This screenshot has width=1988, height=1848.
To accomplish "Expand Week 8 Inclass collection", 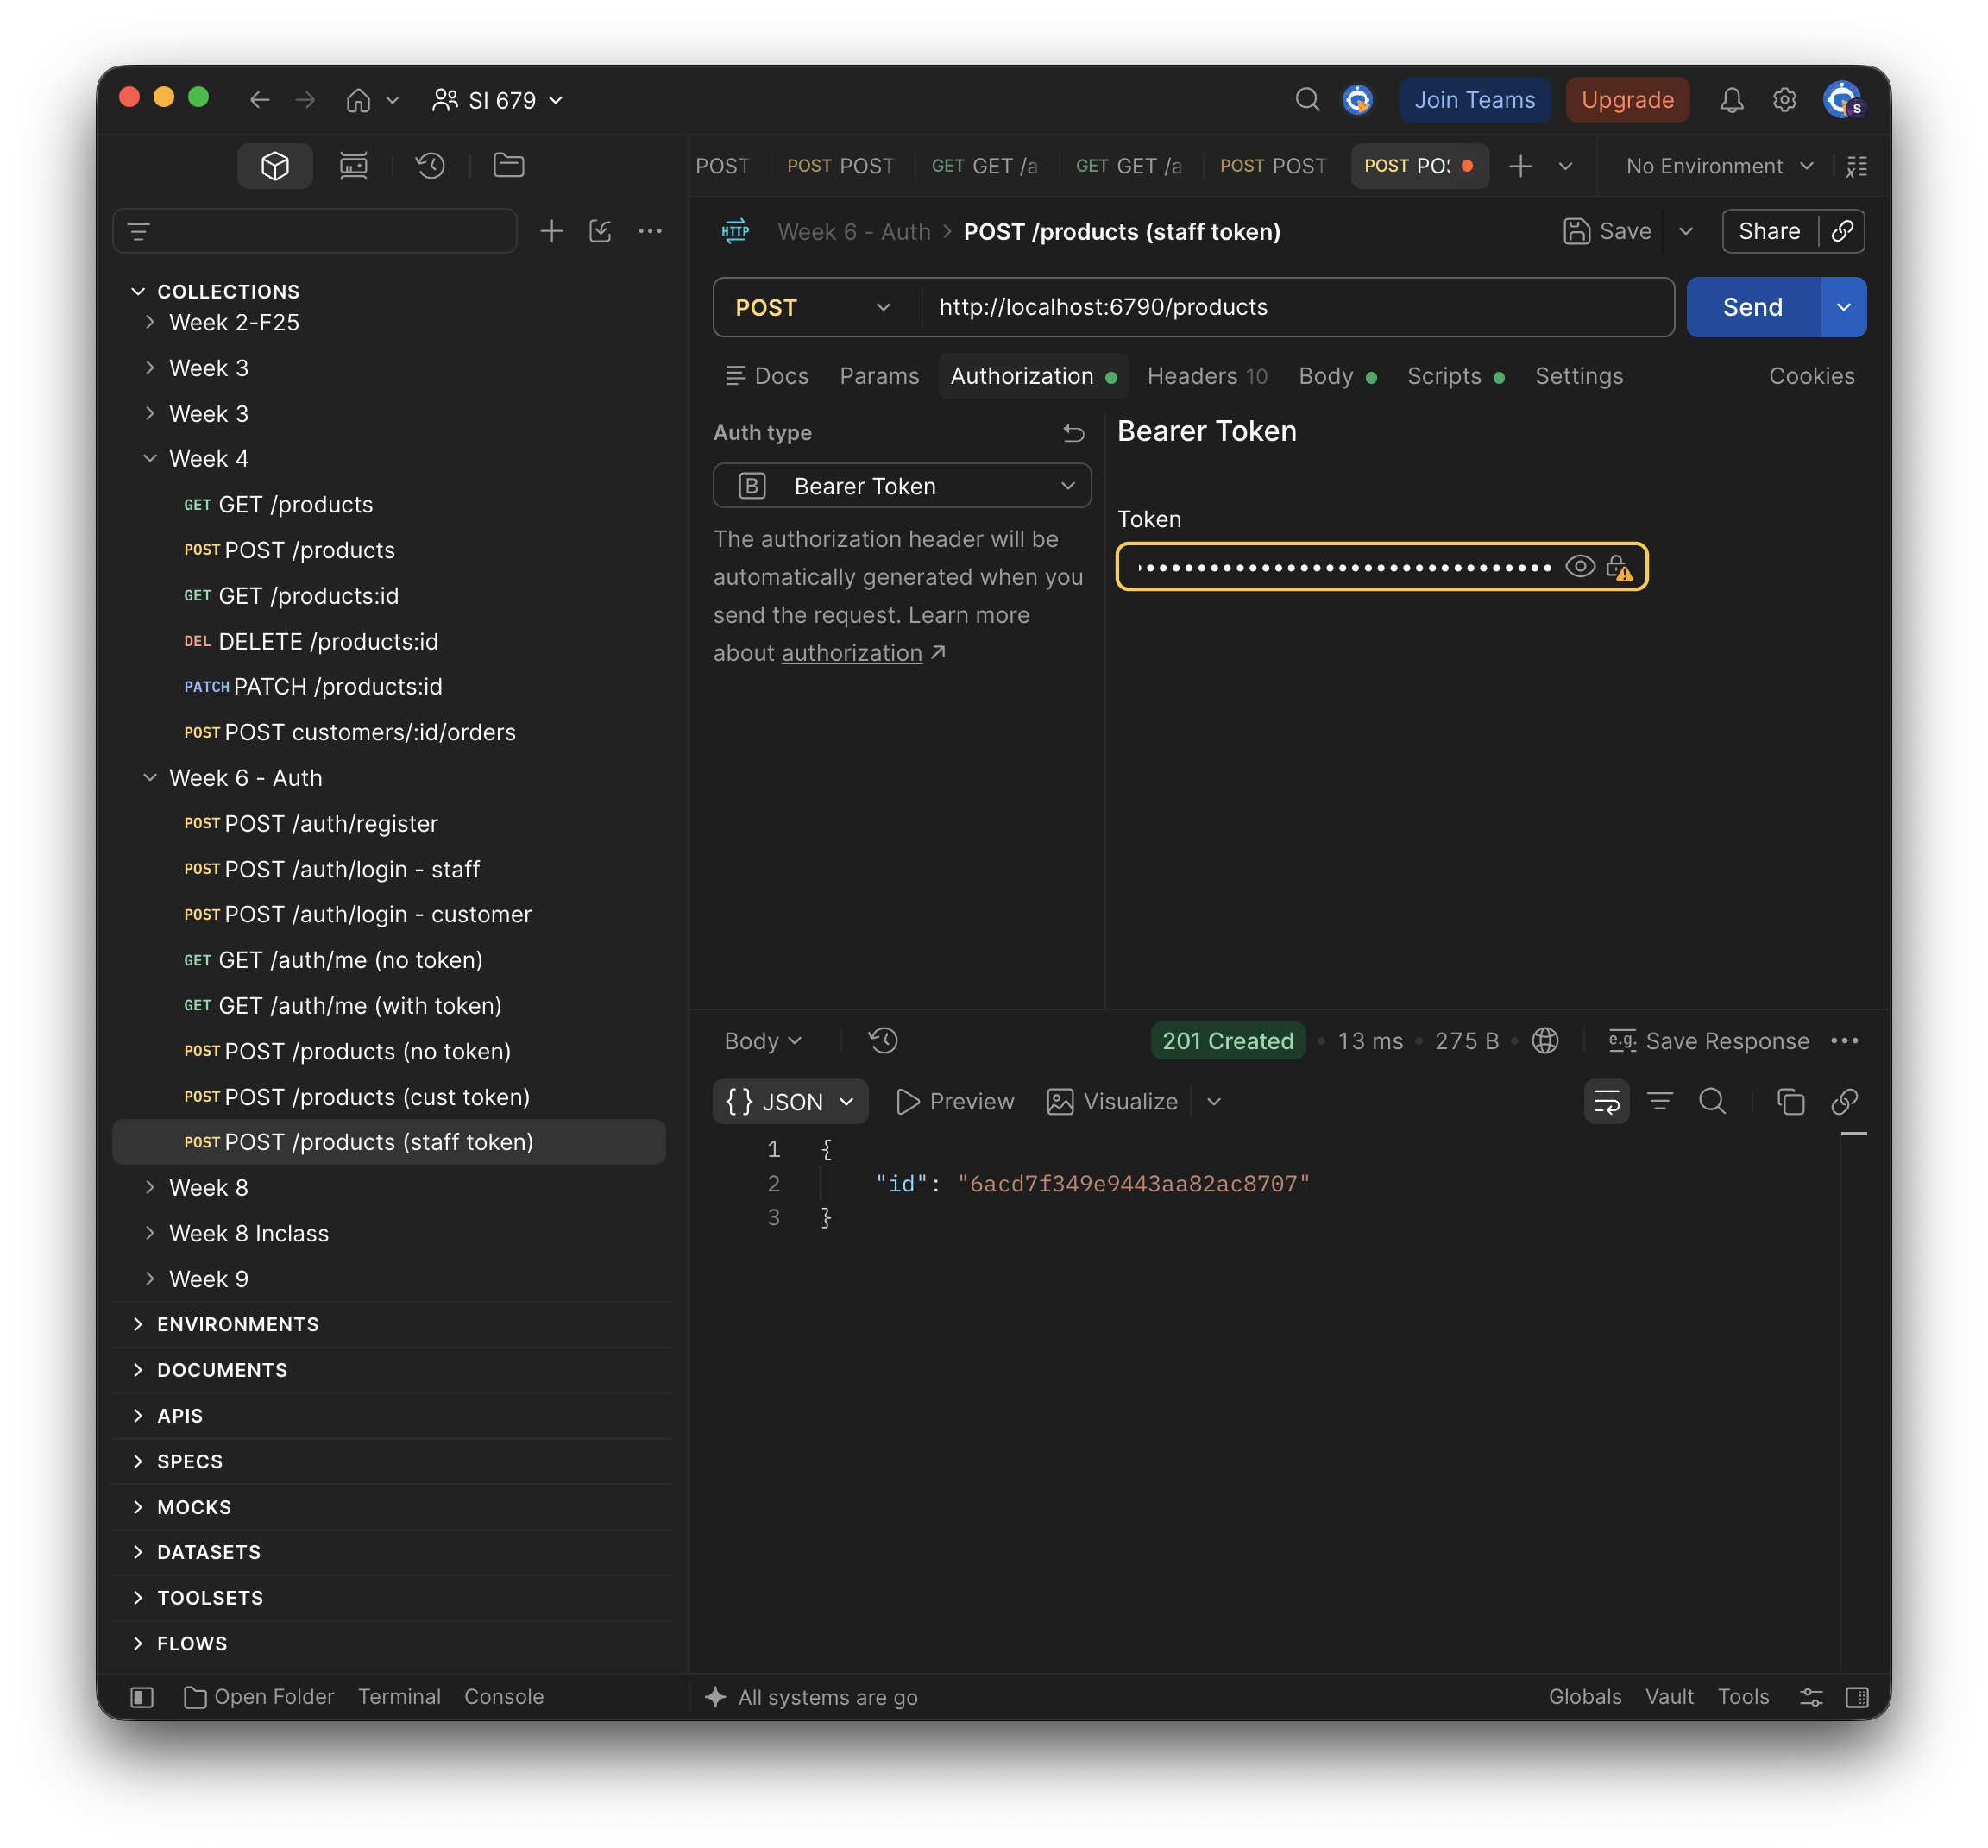I will pyautogui.click(x=150, y=1234).
